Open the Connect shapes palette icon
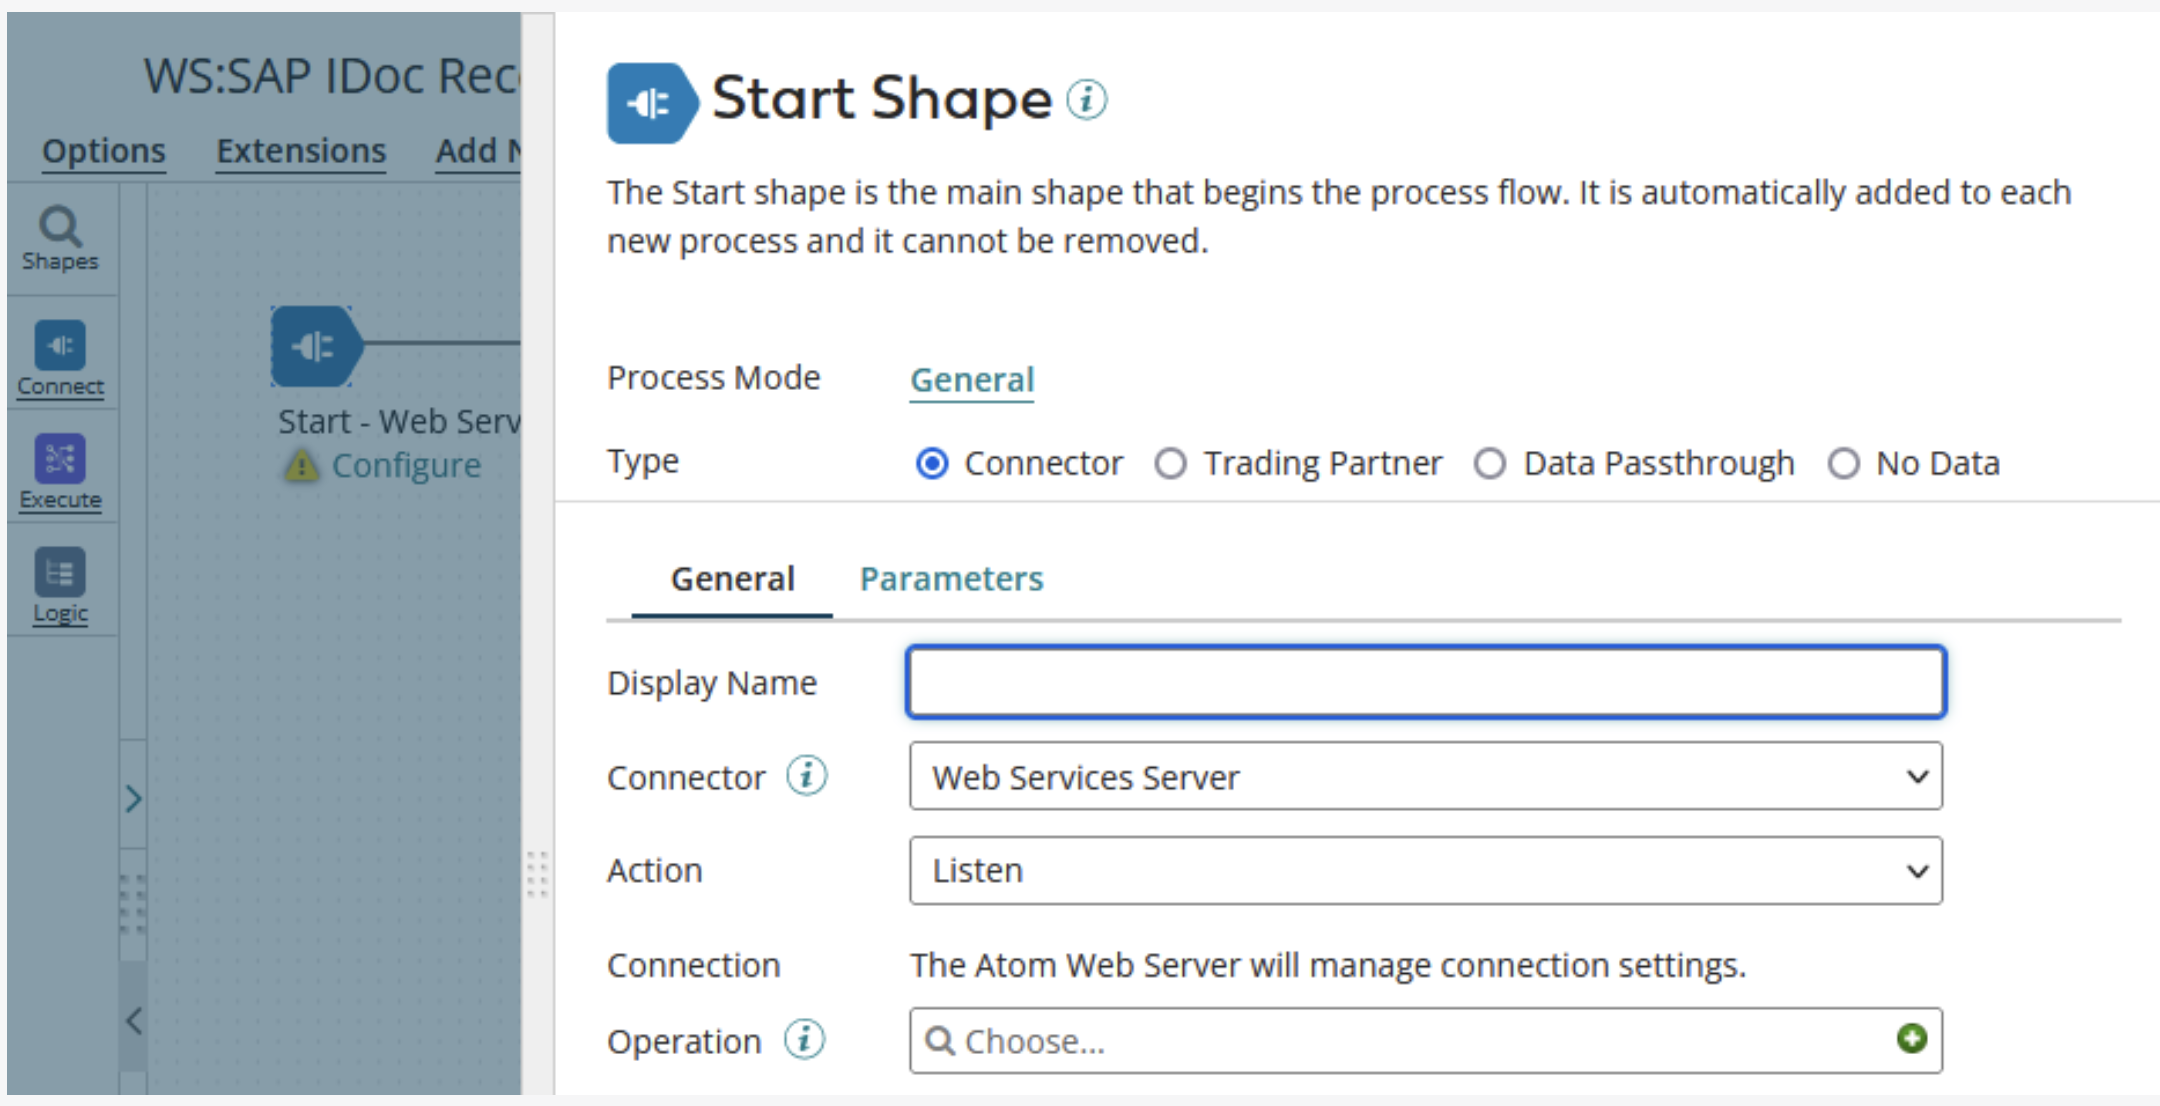Viewport: 2160px width, 1106px height. (x=60, y=346)
